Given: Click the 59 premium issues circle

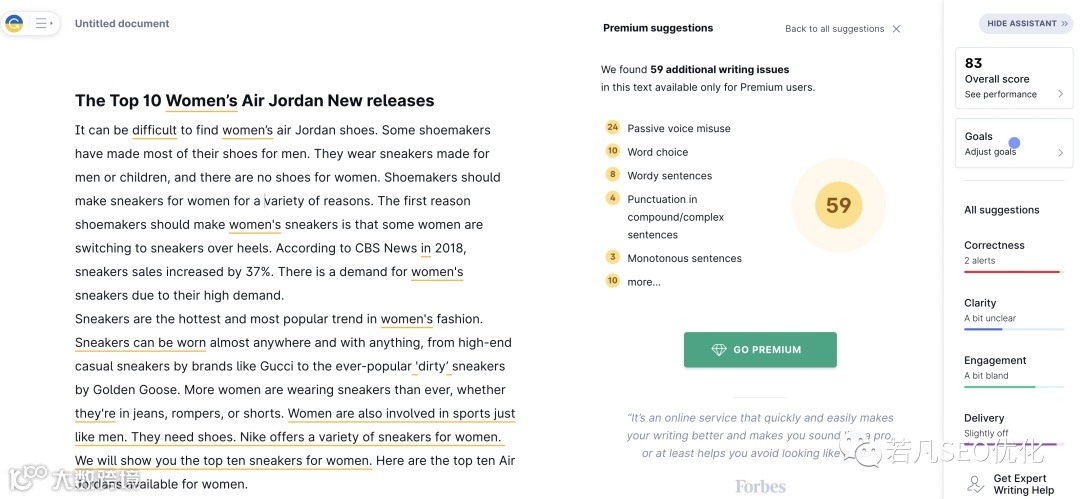Looking at the screenshot, I should tap(838, 205).
